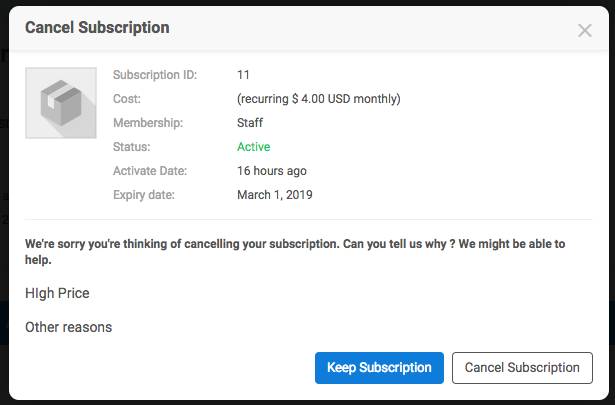Click the recurring $4.00 USD monthly cost
The image size is (615, 405).
[319, 99]
